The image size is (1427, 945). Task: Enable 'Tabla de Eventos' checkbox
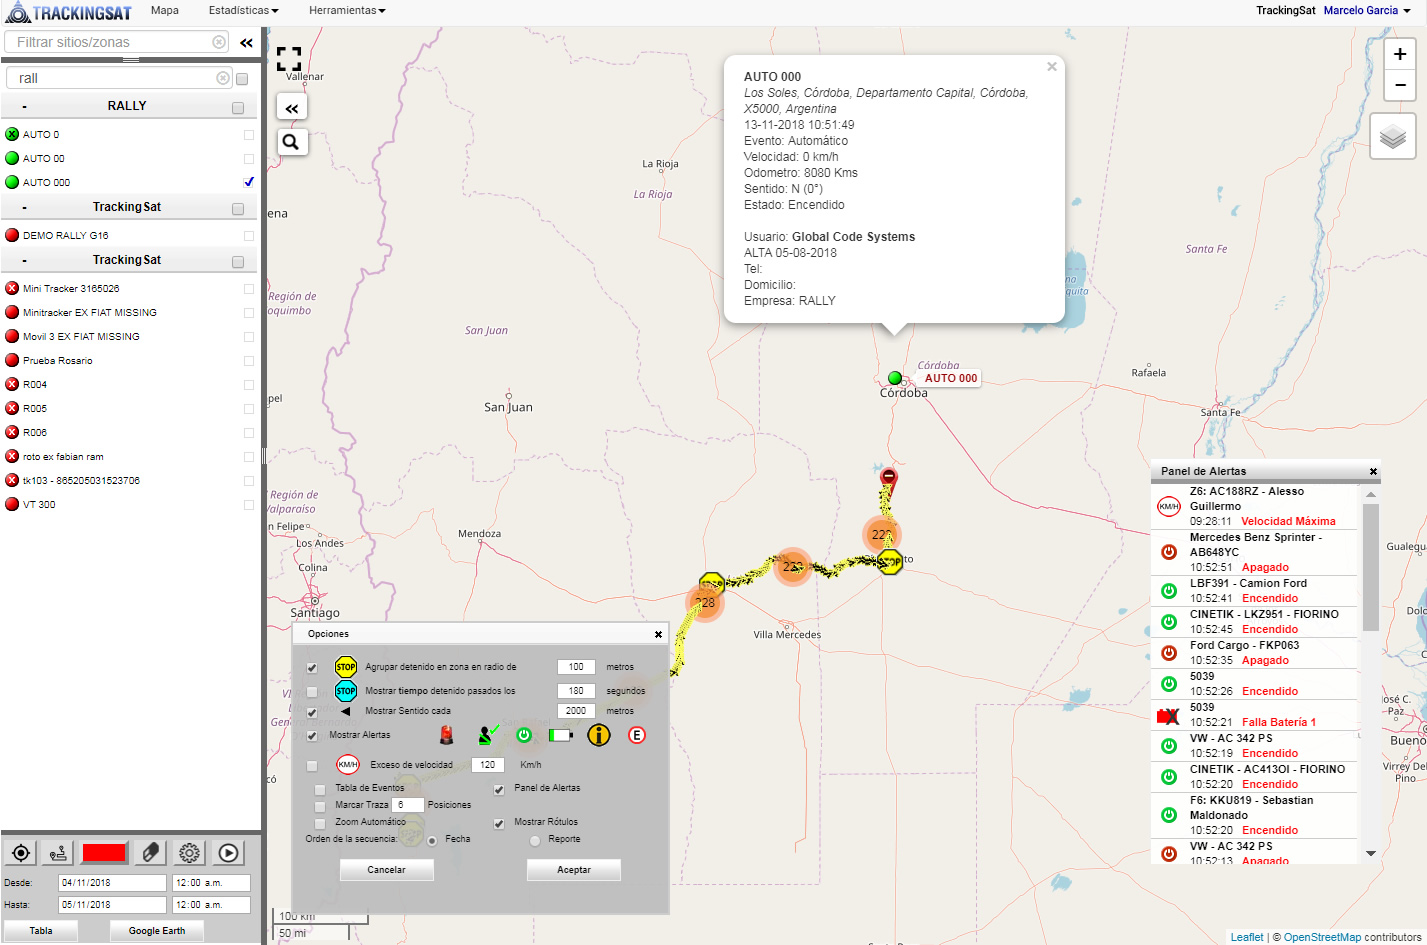[320, 789]
